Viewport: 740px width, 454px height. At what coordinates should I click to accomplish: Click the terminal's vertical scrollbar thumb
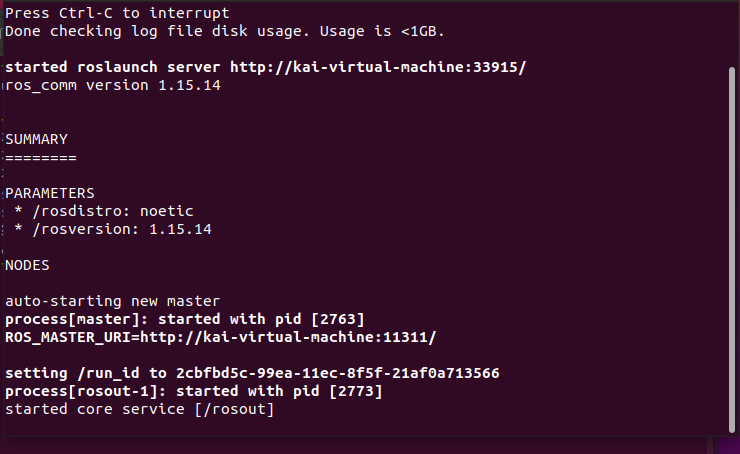(732, 250)
